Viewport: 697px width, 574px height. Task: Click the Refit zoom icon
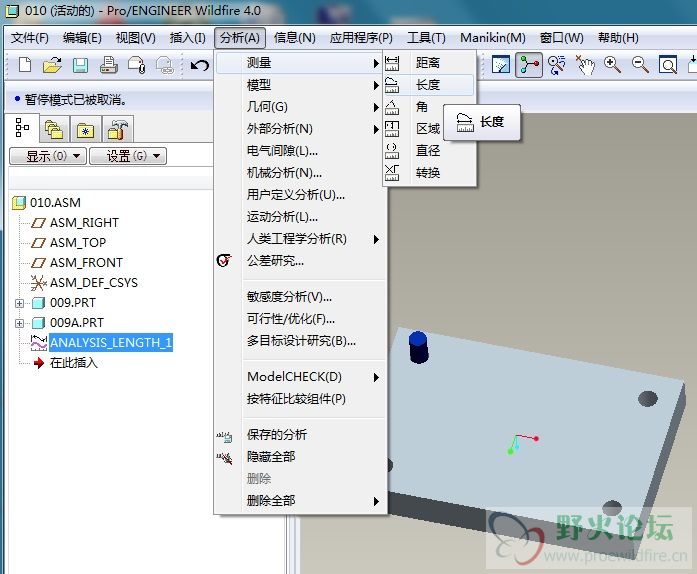pyautogui.click(x=668, y=65)
